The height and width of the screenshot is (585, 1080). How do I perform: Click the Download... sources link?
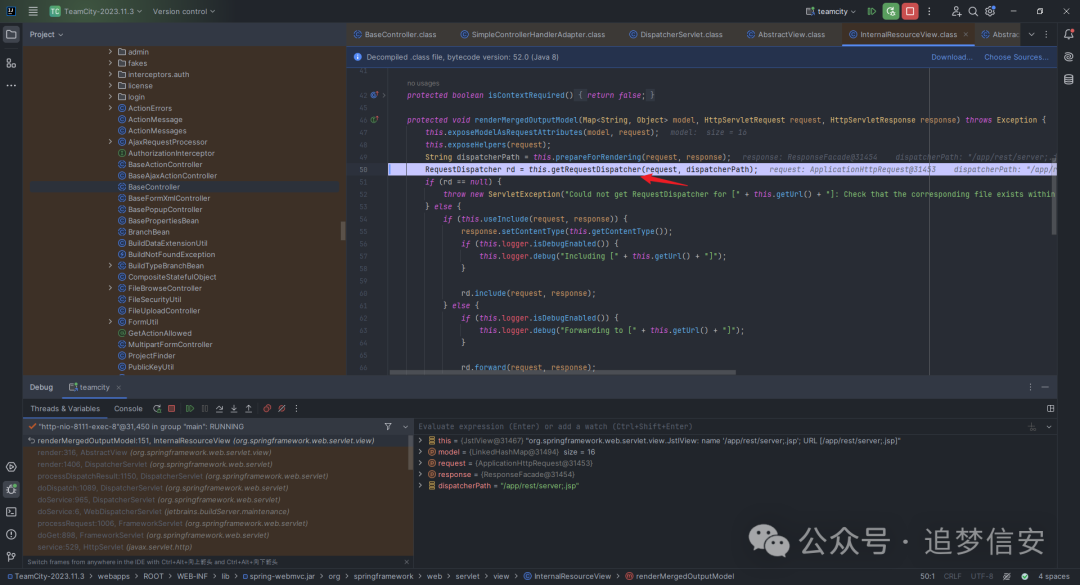pyautogui.click(x=951, y=57)
